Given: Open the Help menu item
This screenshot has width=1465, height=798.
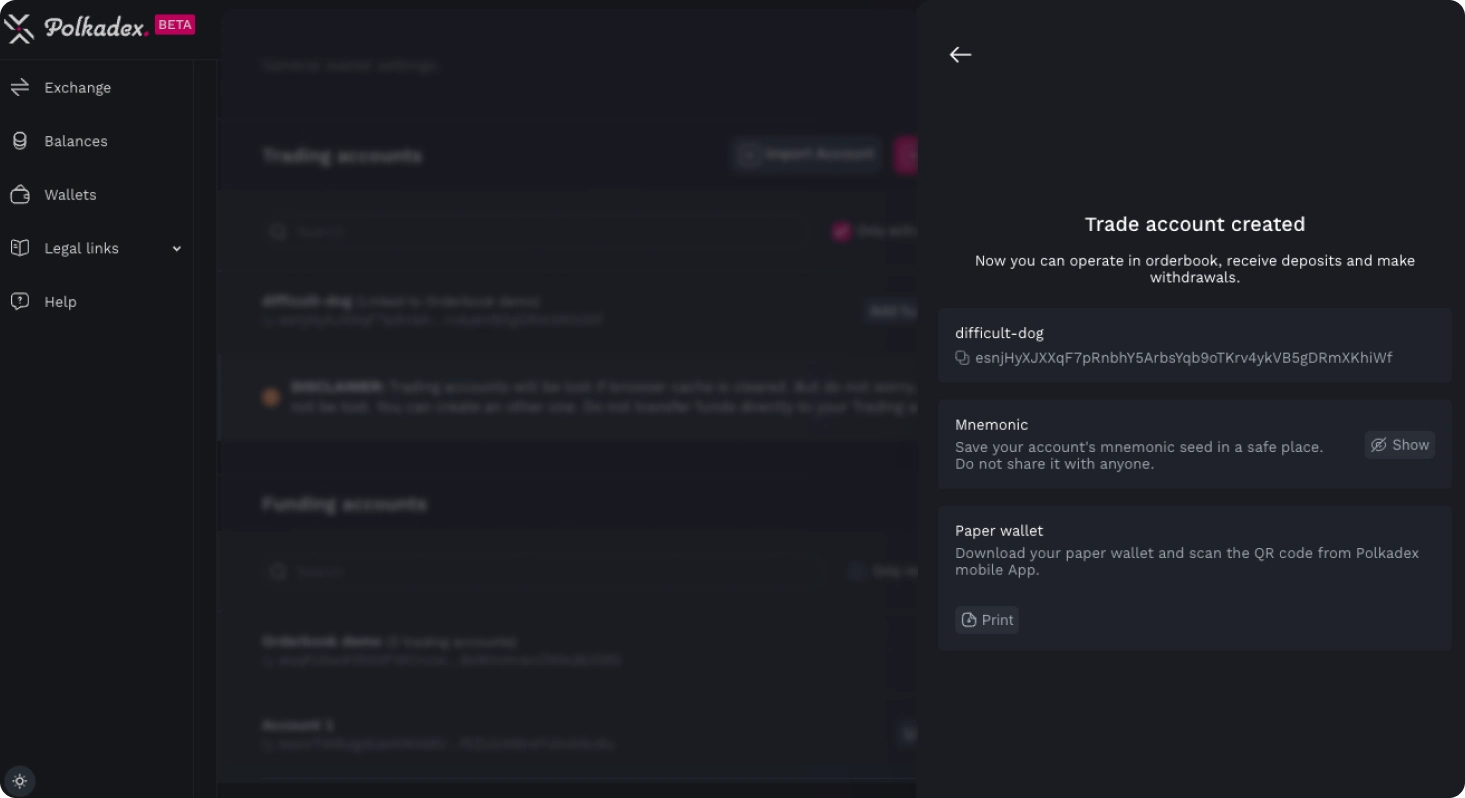Looking at the screenshot, I should [60, 302].
